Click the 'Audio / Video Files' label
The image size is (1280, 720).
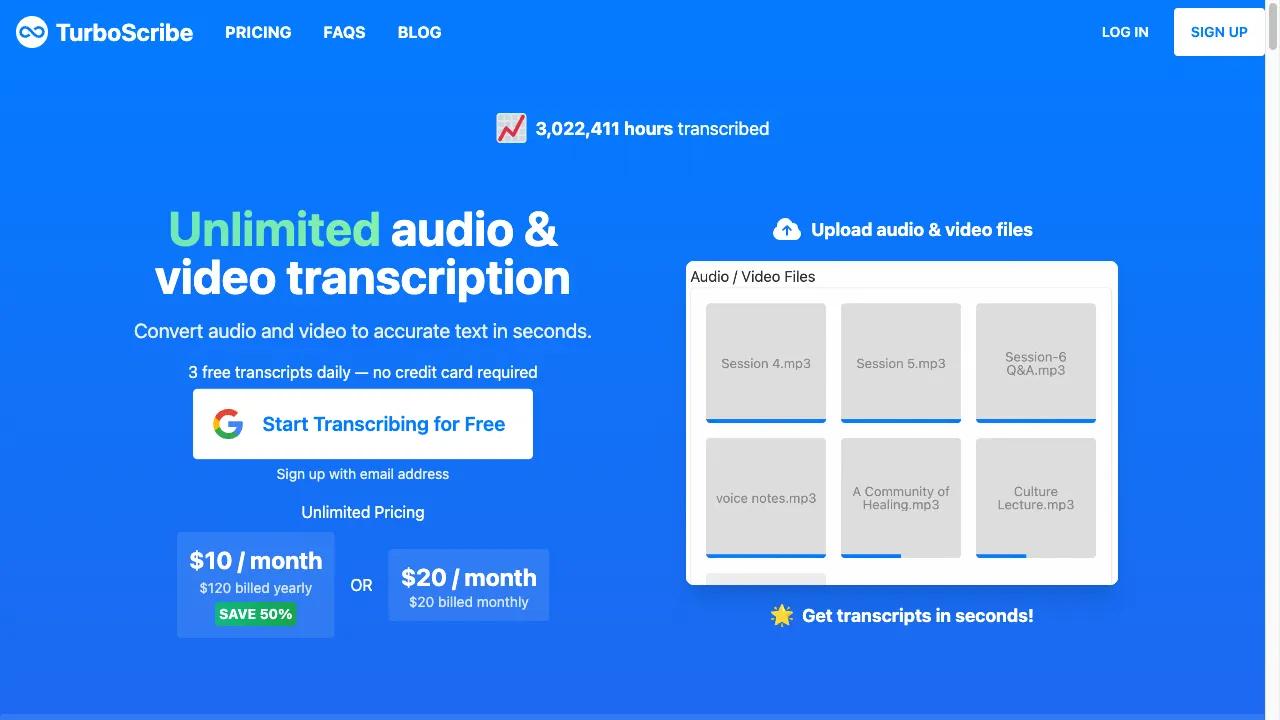(753, 276)
